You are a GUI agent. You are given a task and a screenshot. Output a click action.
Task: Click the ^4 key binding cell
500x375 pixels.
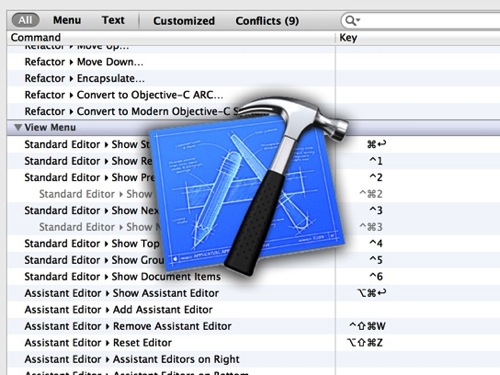tap(376, 243)
